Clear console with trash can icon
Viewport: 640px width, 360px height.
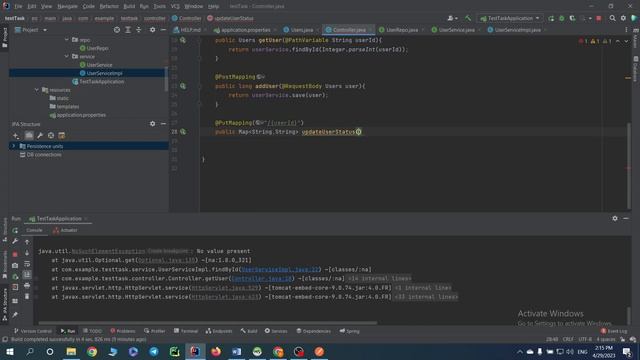tap(27, 296)
